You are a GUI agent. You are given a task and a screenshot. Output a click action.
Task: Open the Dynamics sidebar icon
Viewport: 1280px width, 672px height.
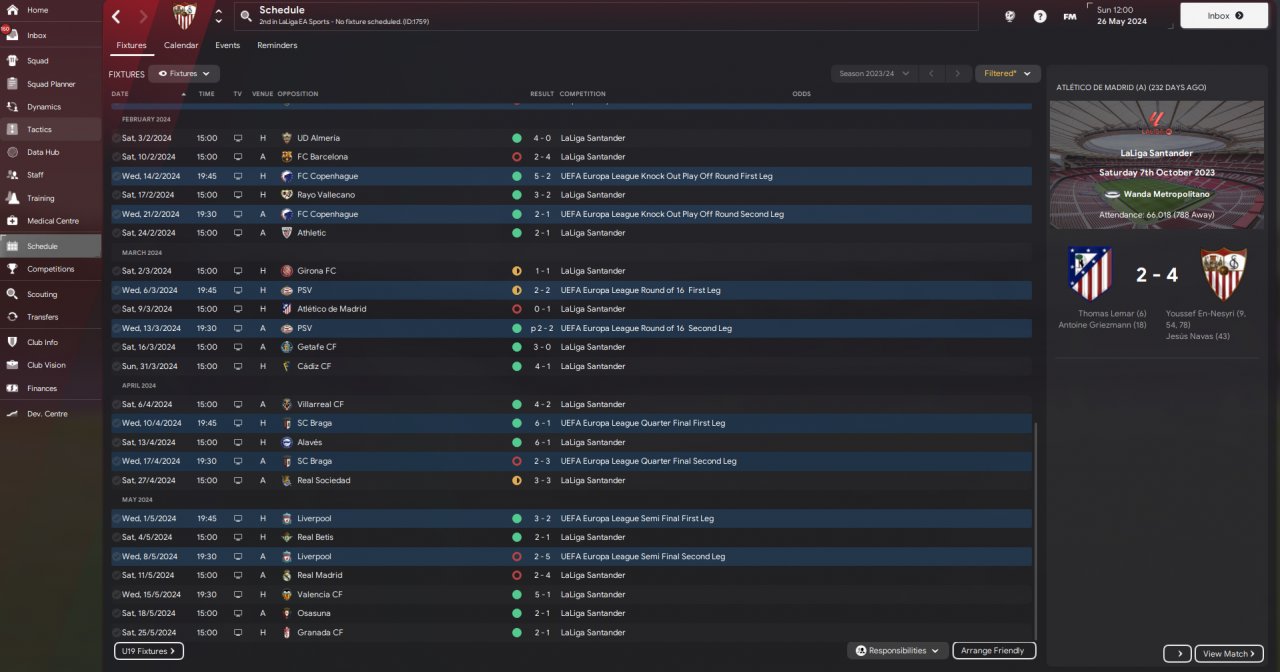(12, 107)
